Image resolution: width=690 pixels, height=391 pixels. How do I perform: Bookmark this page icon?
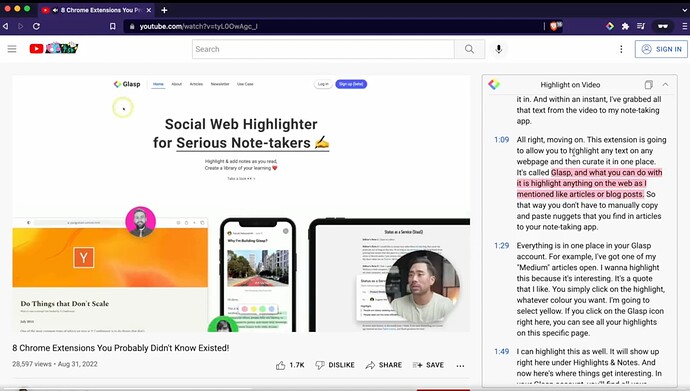(113, 26)
